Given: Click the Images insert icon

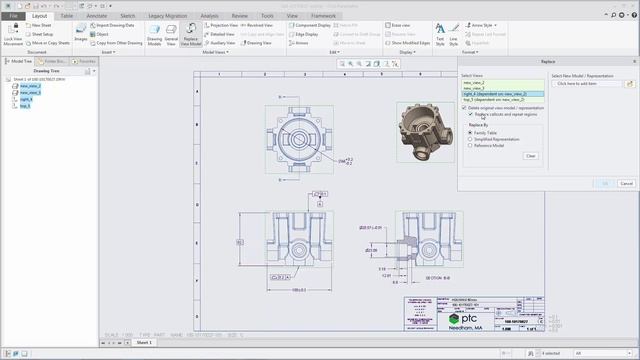Looking at the screenshot, I should (81, 32).
